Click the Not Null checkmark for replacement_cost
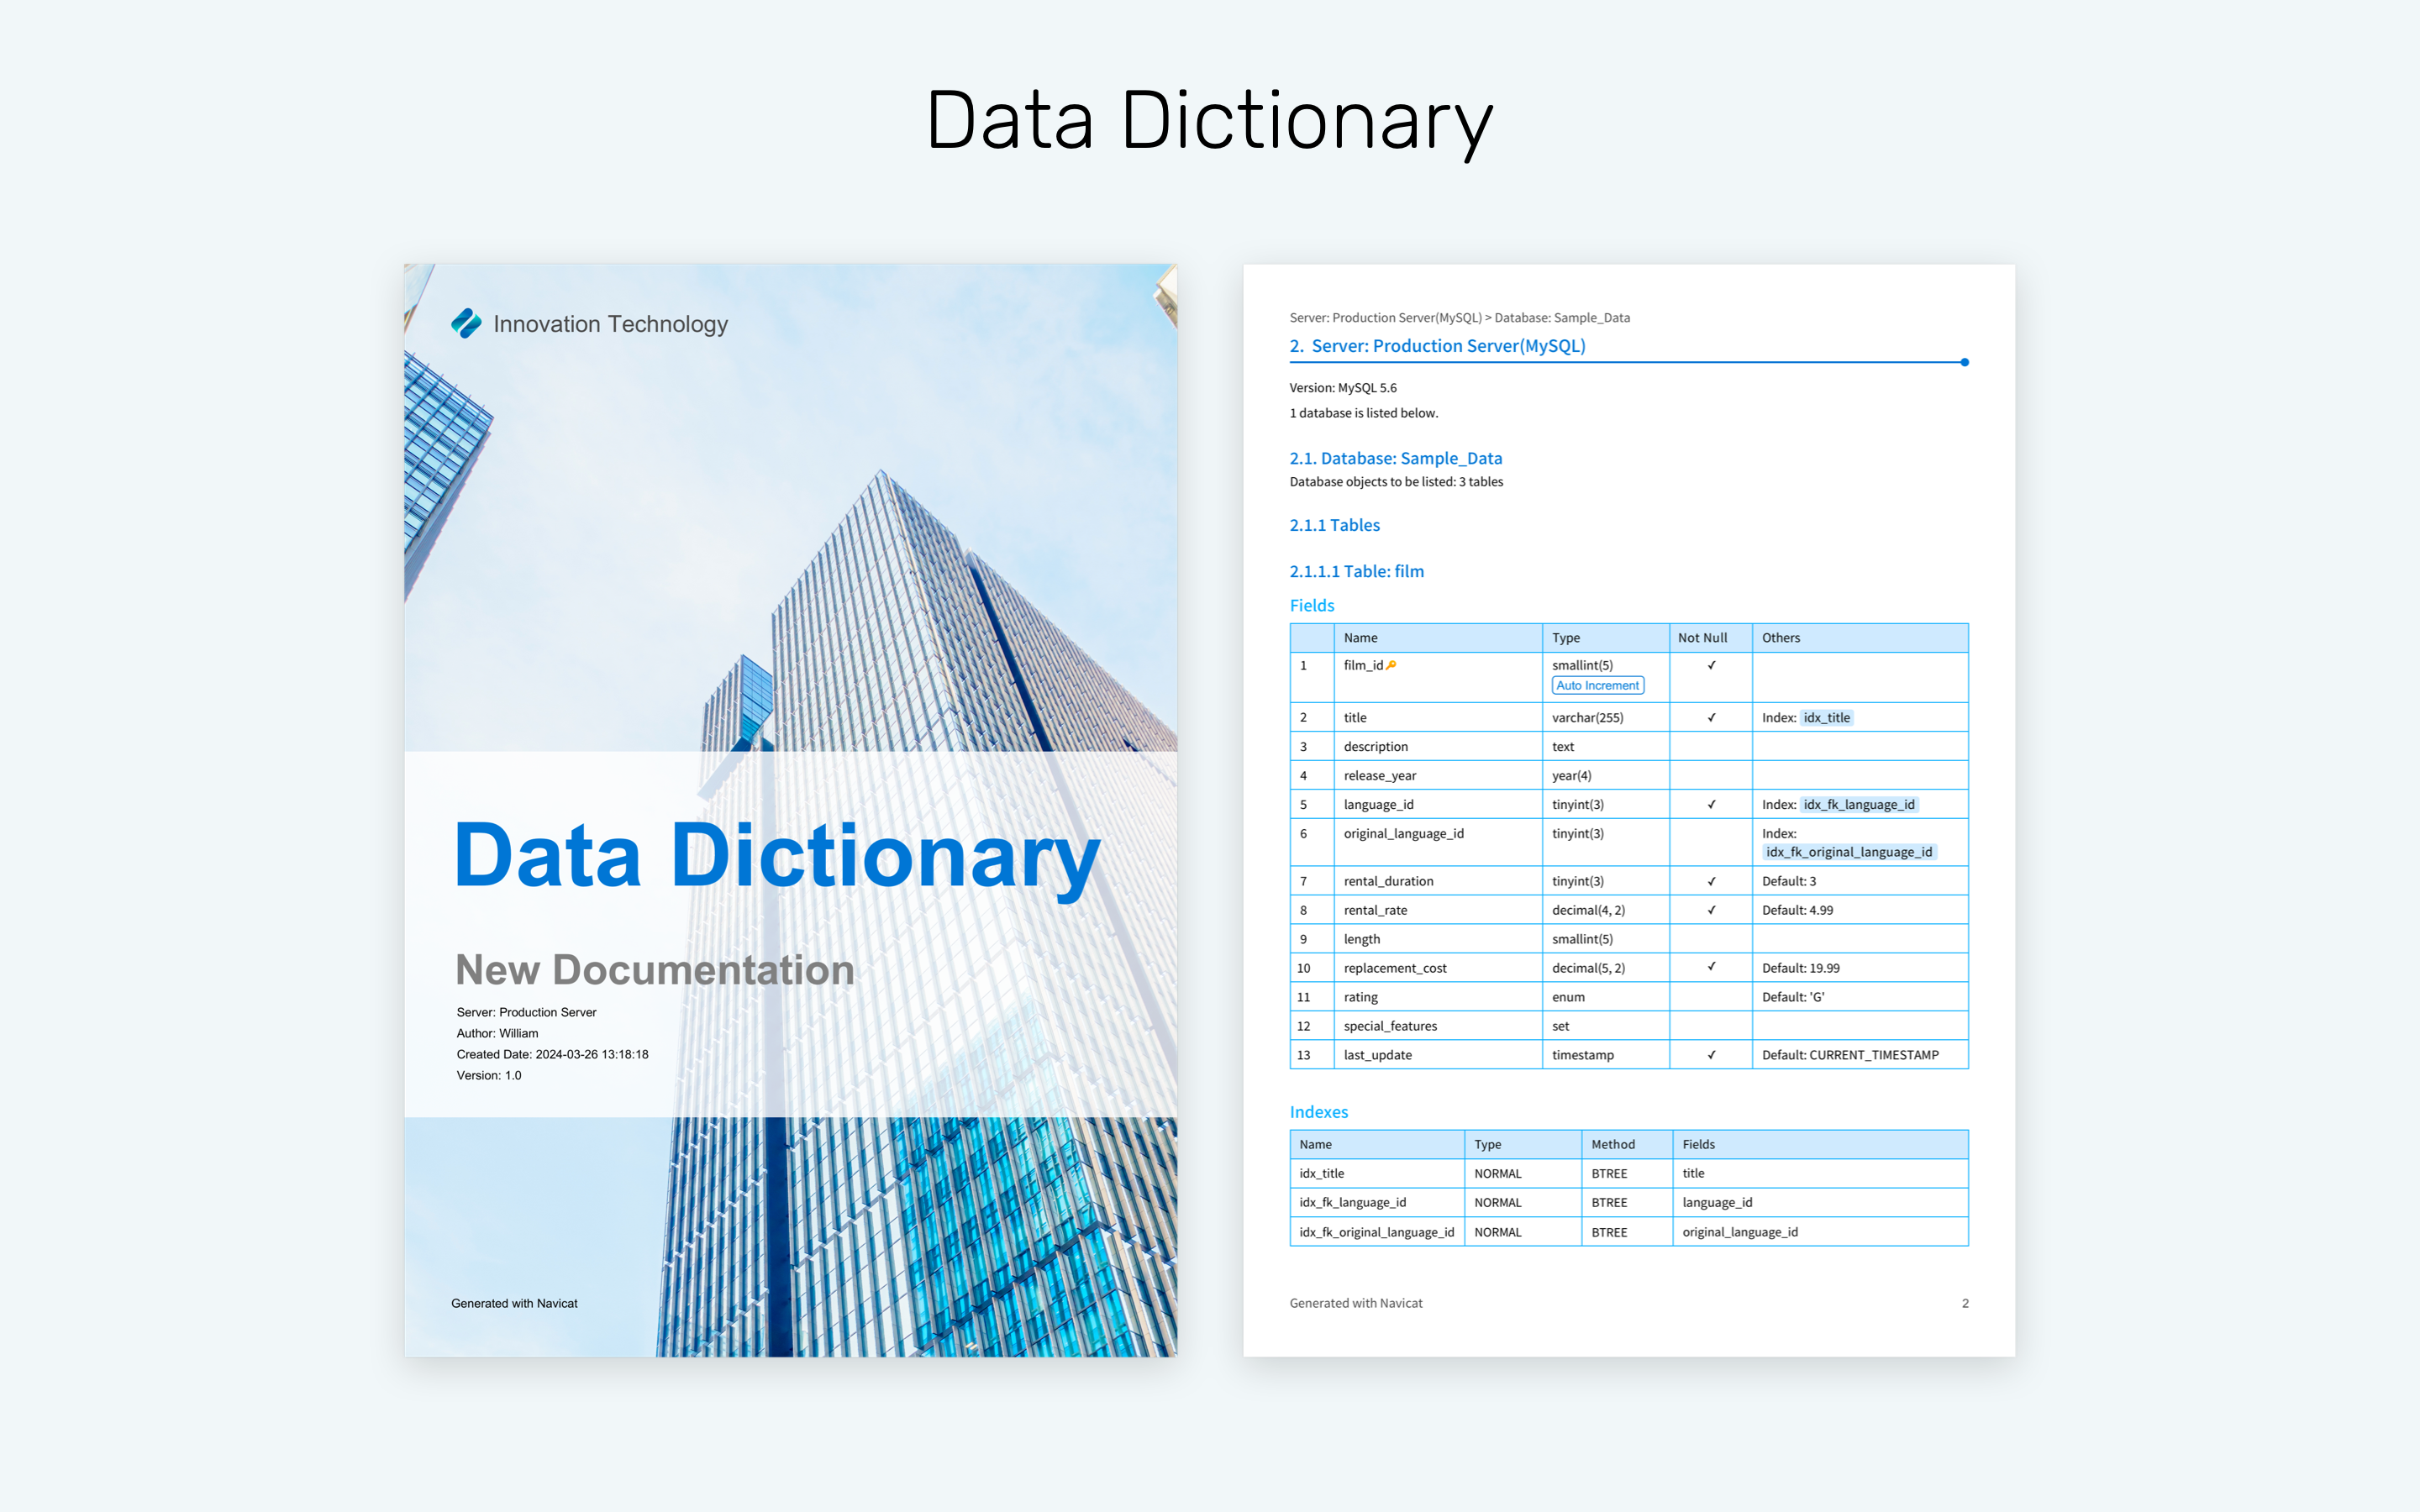The width and height of the screenshot is (2420, 1512). point(1711,967)
